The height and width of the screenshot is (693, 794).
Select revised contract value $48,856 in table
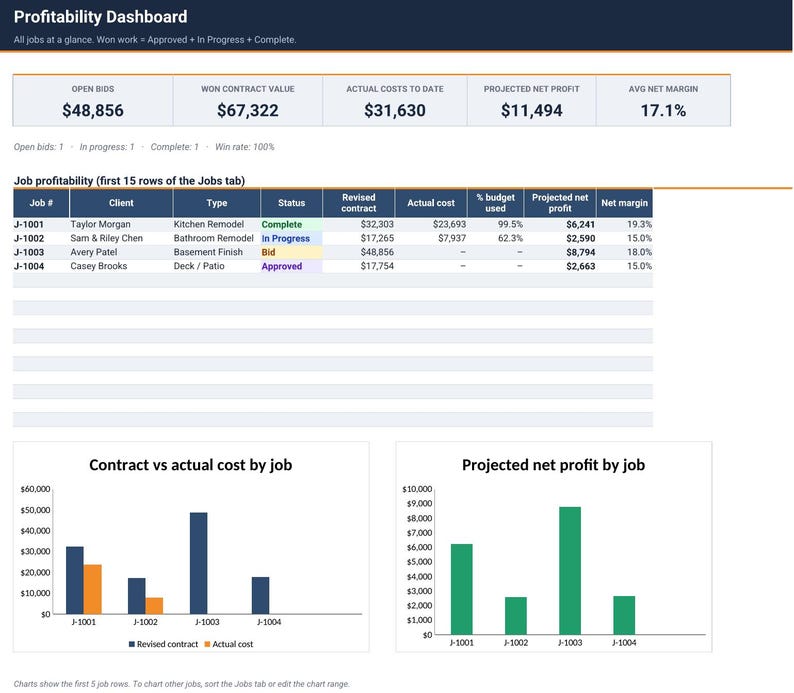click(377, 252)
